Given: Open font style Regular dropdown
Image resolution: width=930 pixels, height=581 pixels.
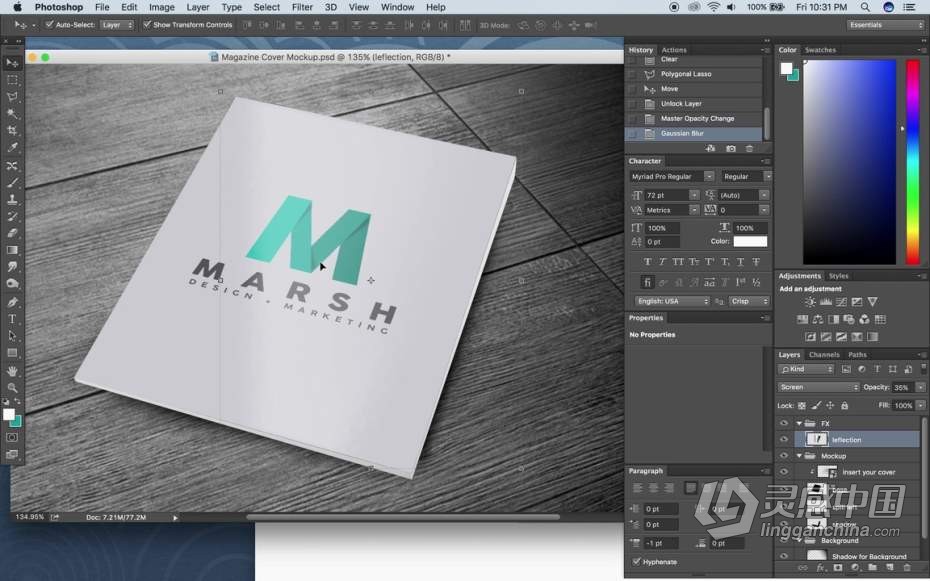Looking at the screenshot, I should pyautogui.click(x=746, y=177).
